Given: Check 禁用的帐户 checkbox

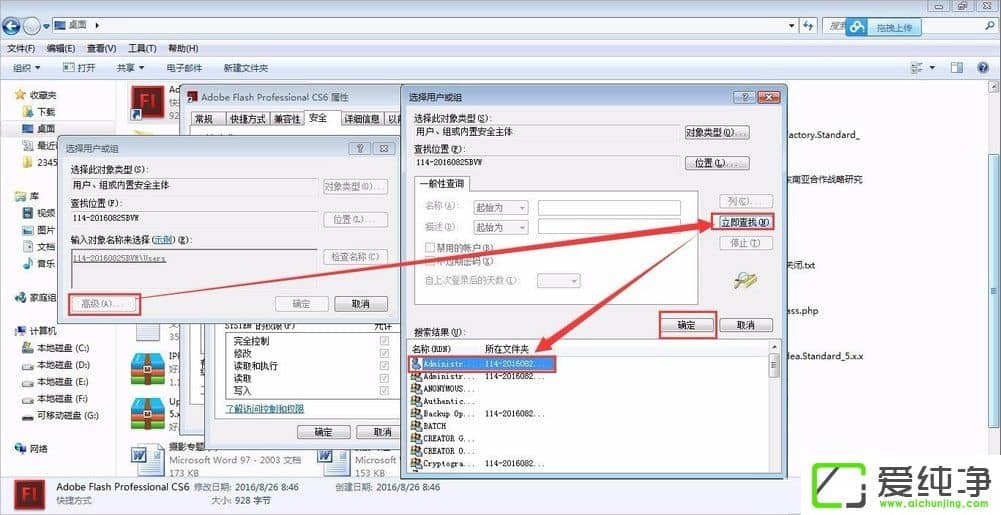Looking at the screenshot, I should click(x=430, y=247).
